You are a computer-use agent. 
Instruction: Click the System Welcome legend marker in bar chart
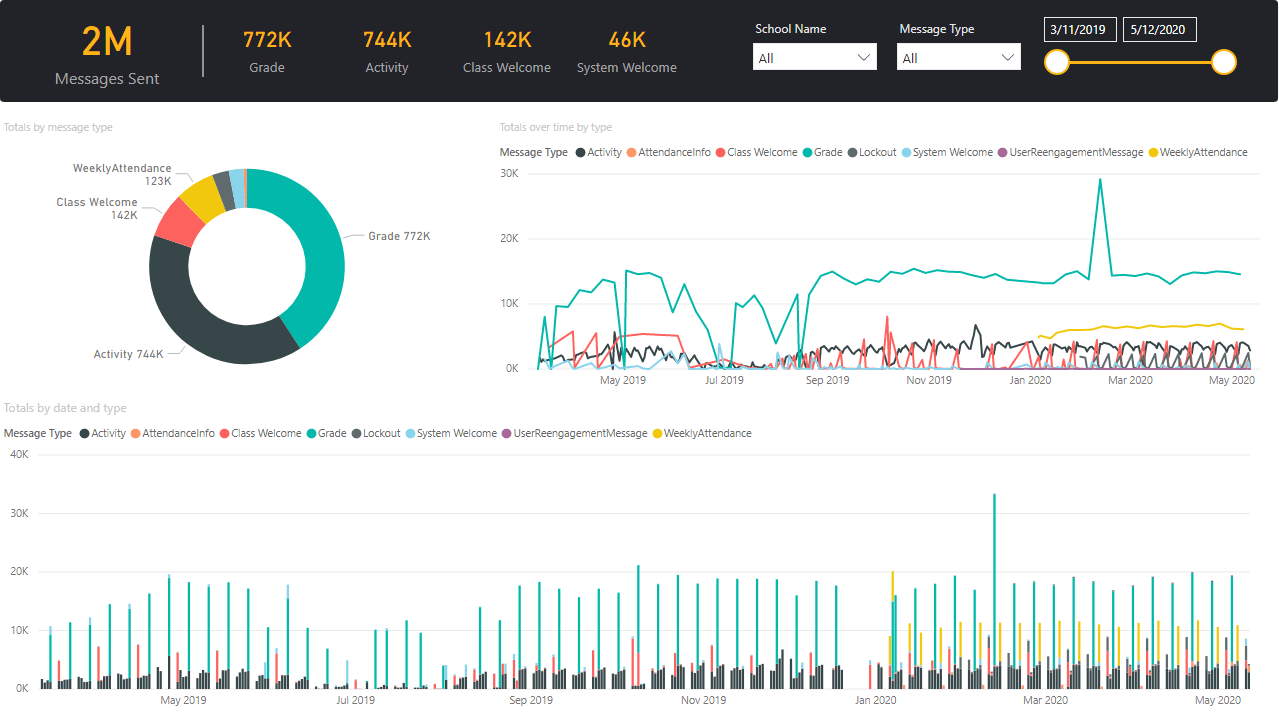pos(408,433)
